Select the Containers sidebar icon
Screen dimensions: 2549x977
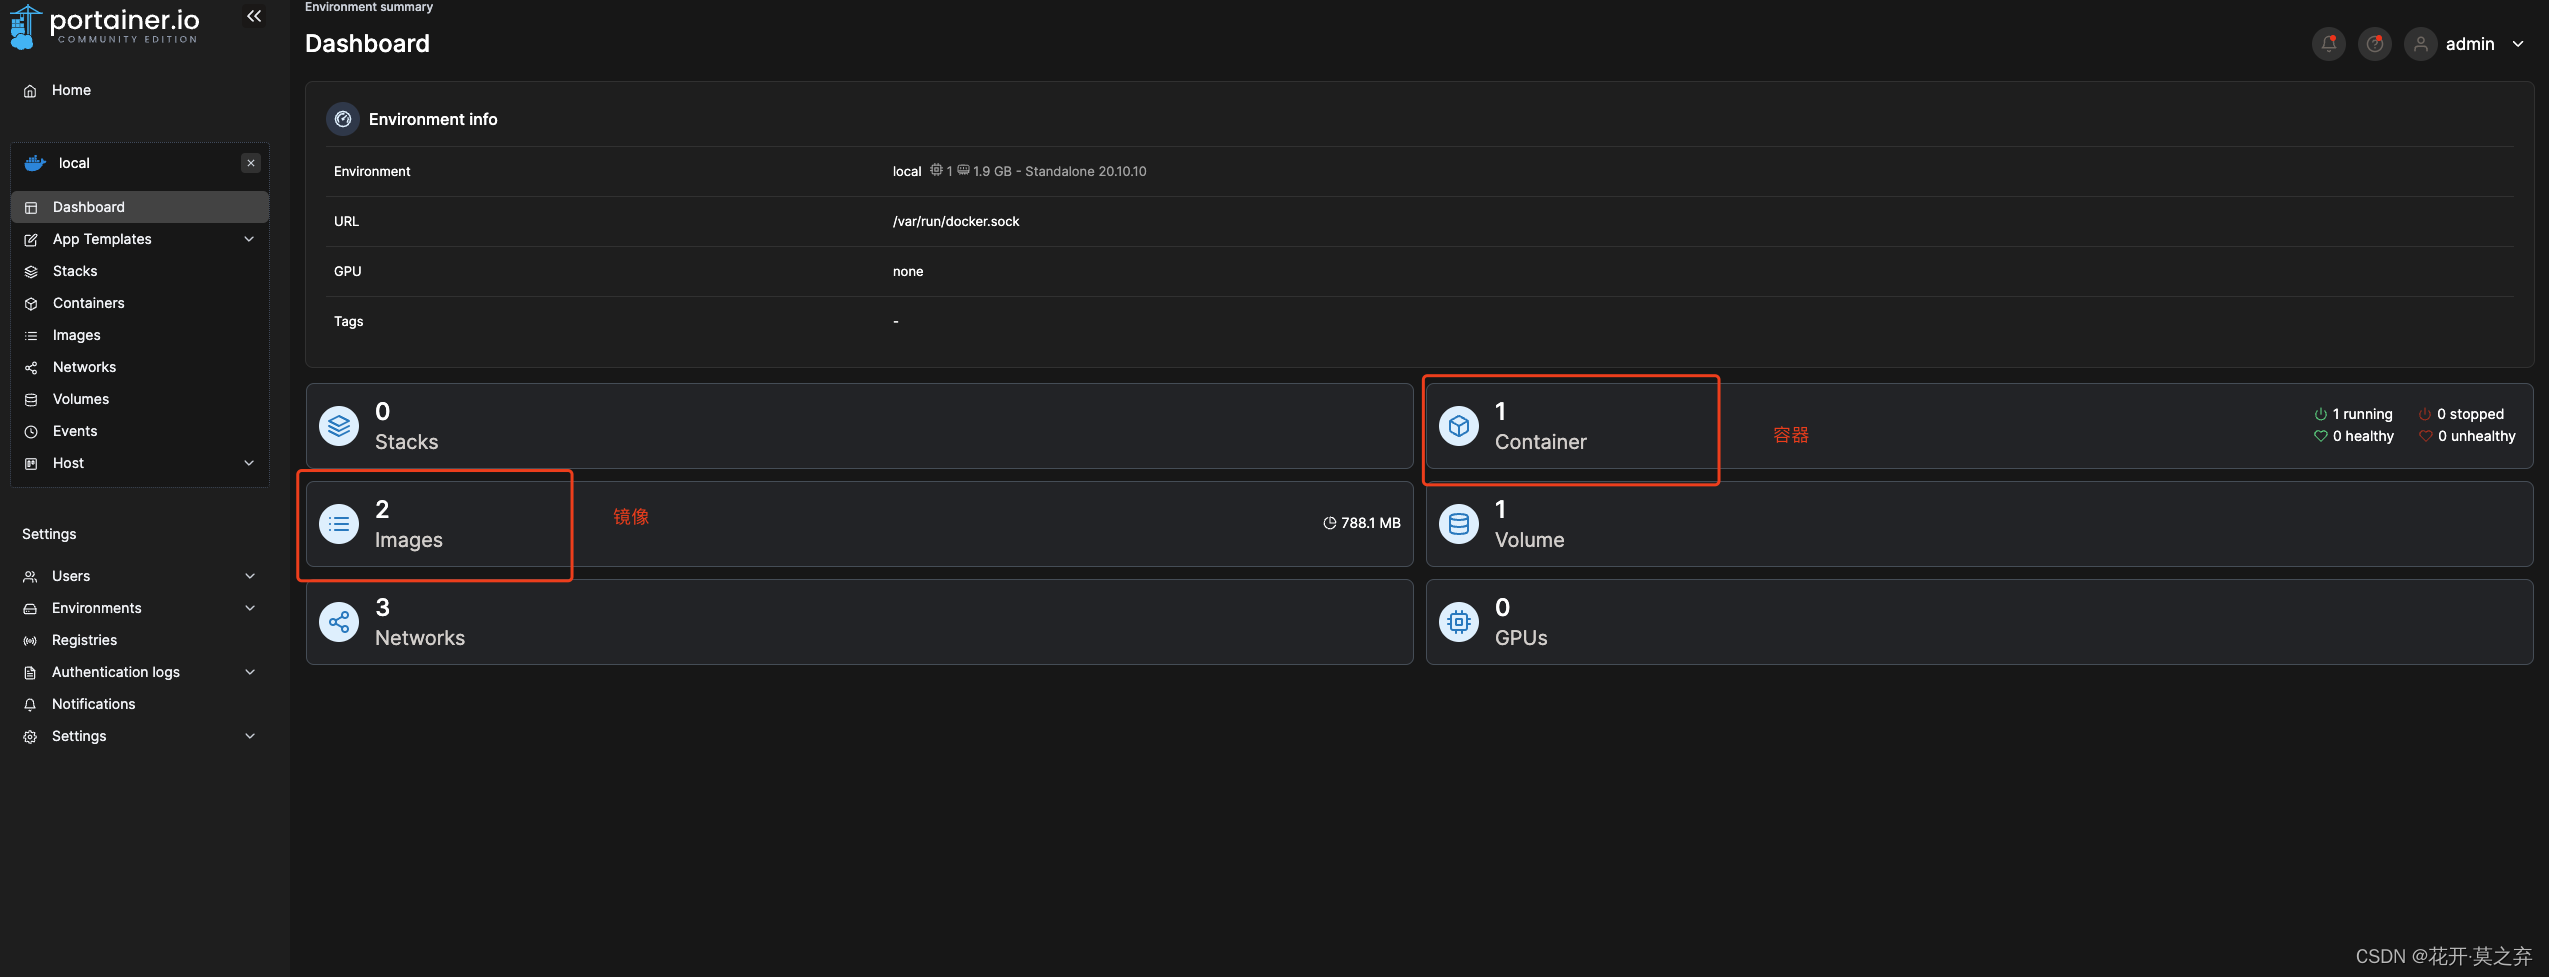click(31, 303)
